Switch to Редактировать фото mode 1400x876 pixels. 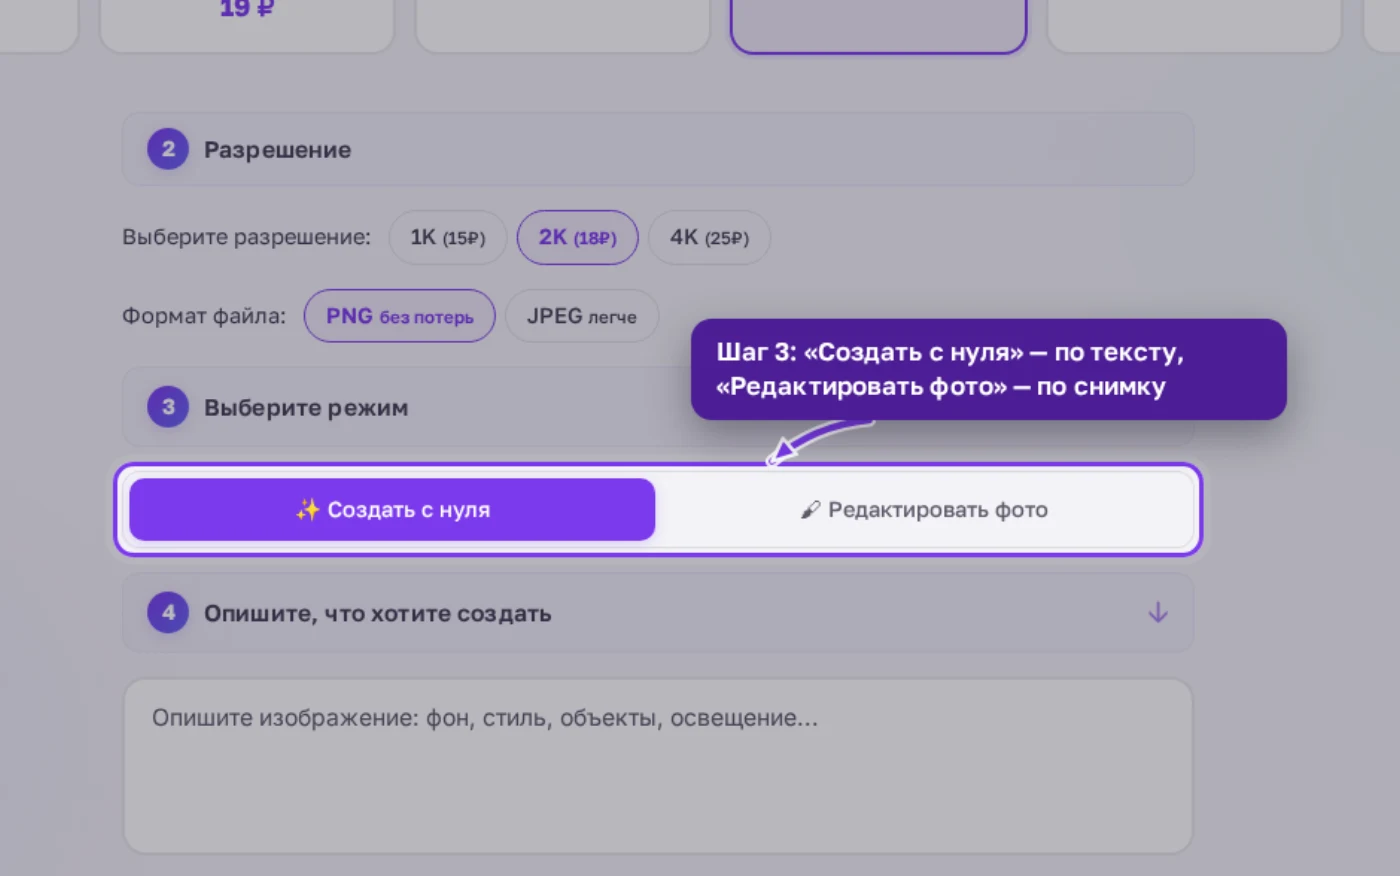924,510
